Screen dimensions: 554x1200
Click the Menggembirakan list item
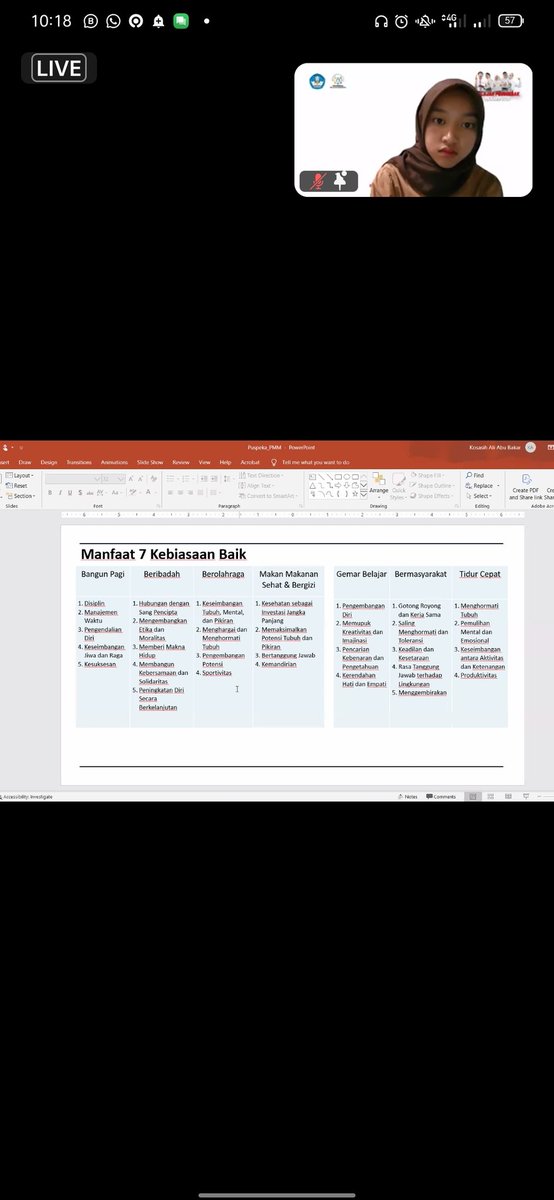pos(422,692)
